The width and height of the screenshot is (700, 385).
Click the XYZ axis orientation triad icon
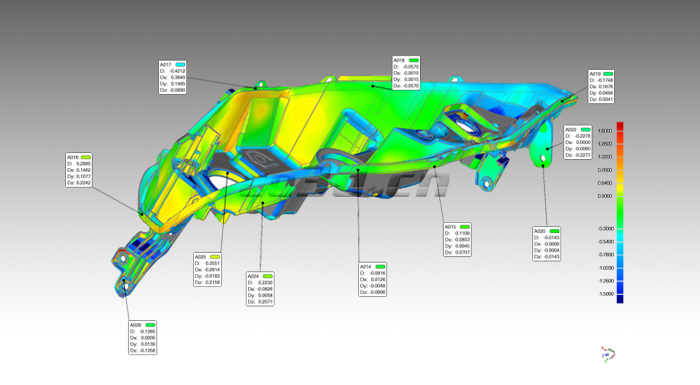pyautogui.click(x=608, y=354)
